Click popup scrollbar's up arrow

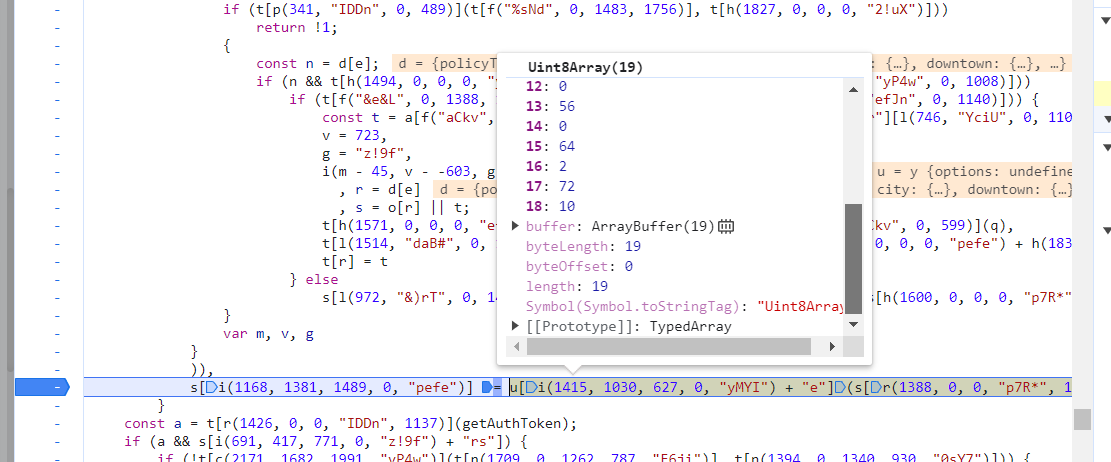pos(852,87)
